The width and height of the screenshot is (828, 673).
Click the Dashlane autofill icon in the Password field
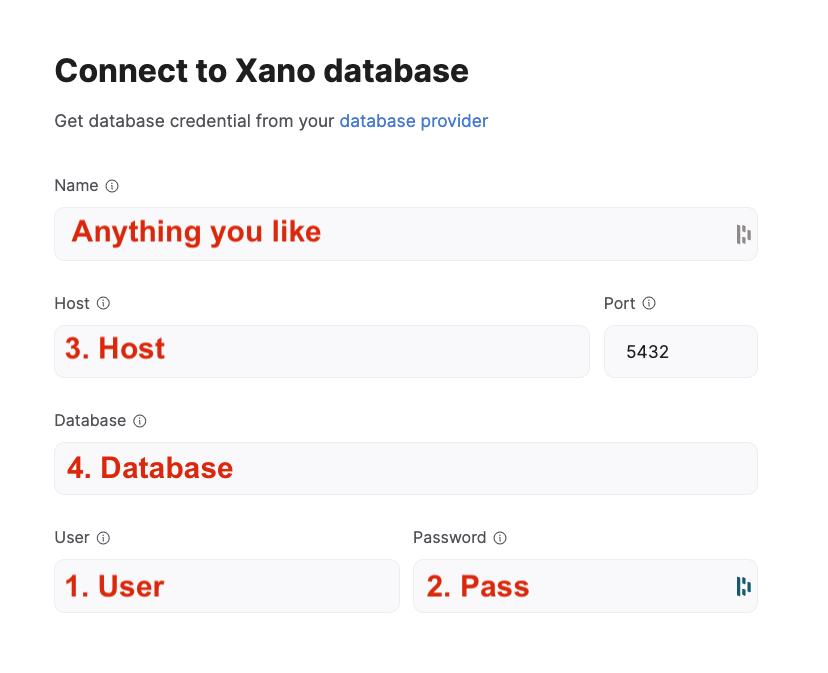click(x=743, y=586)
